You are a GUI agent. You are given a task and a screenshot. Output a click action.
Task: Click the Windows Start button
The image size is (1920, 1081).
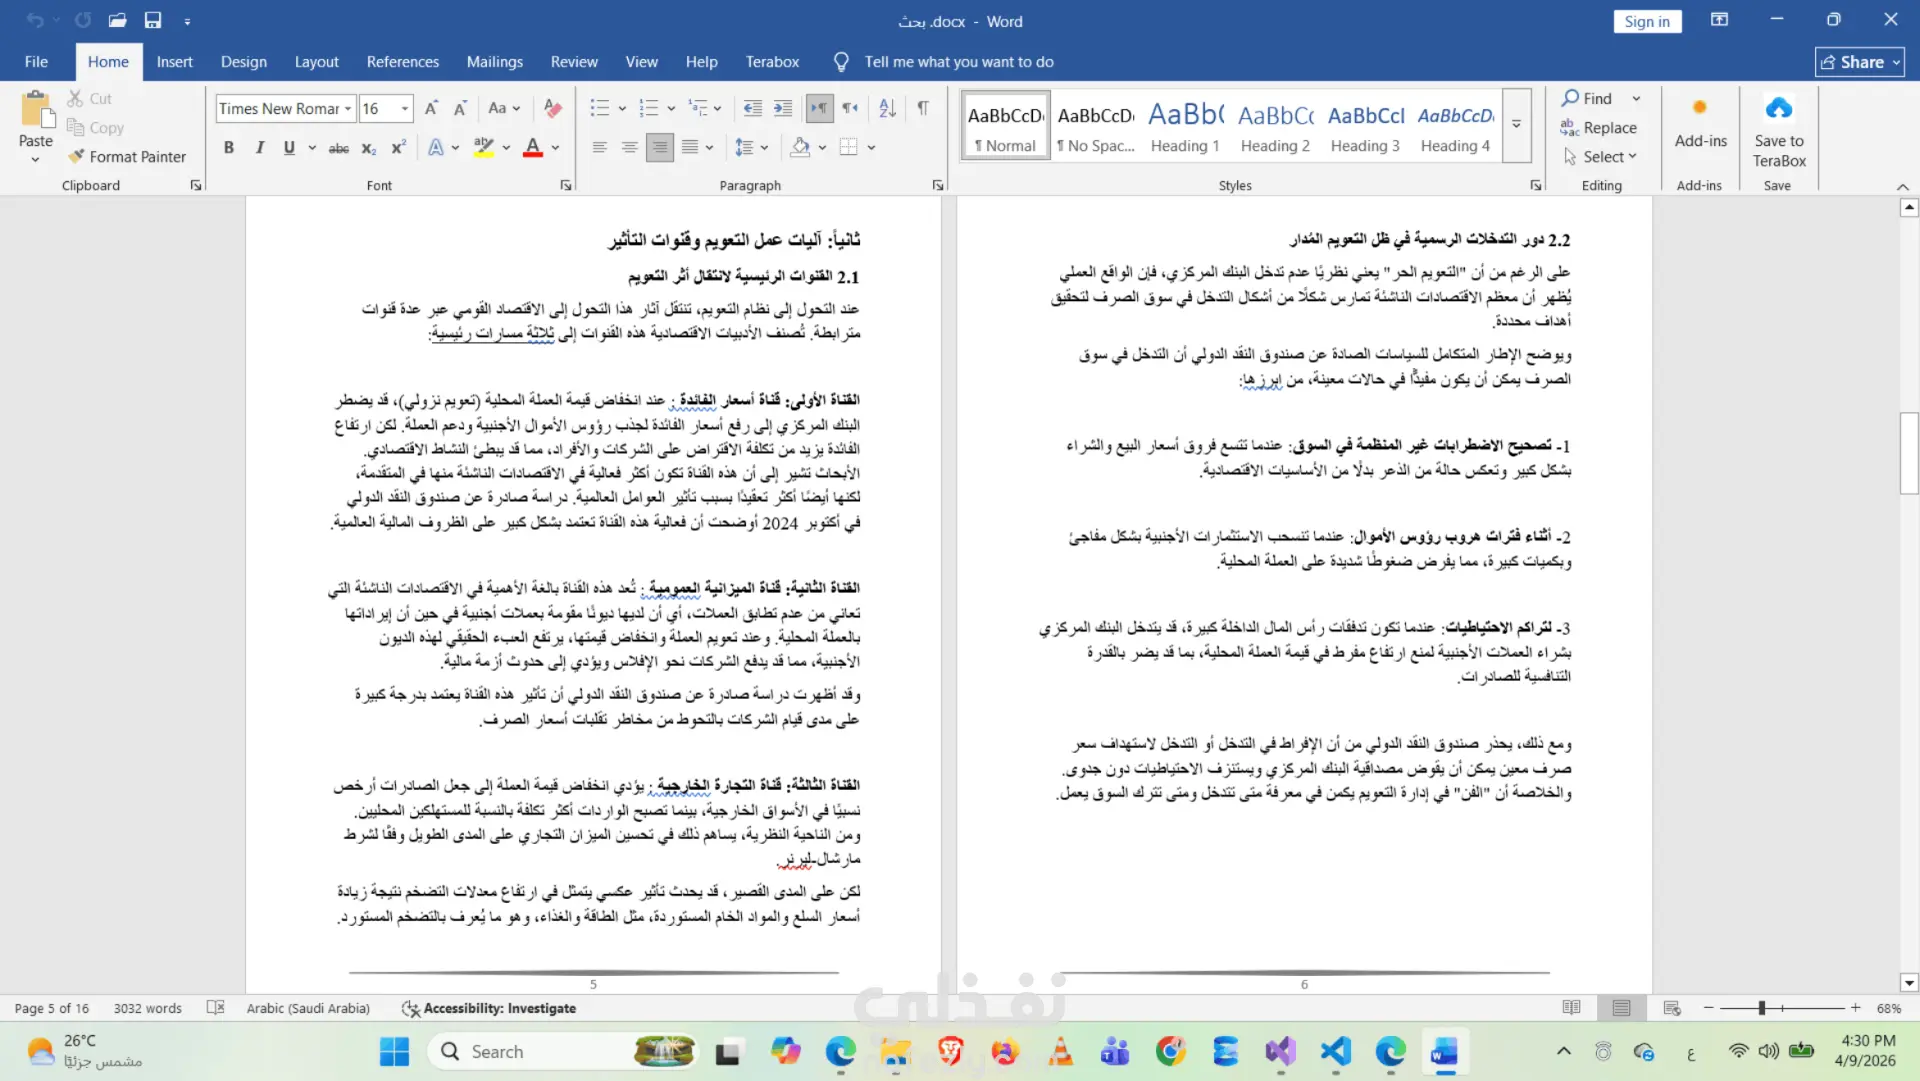coord(394,1051)
